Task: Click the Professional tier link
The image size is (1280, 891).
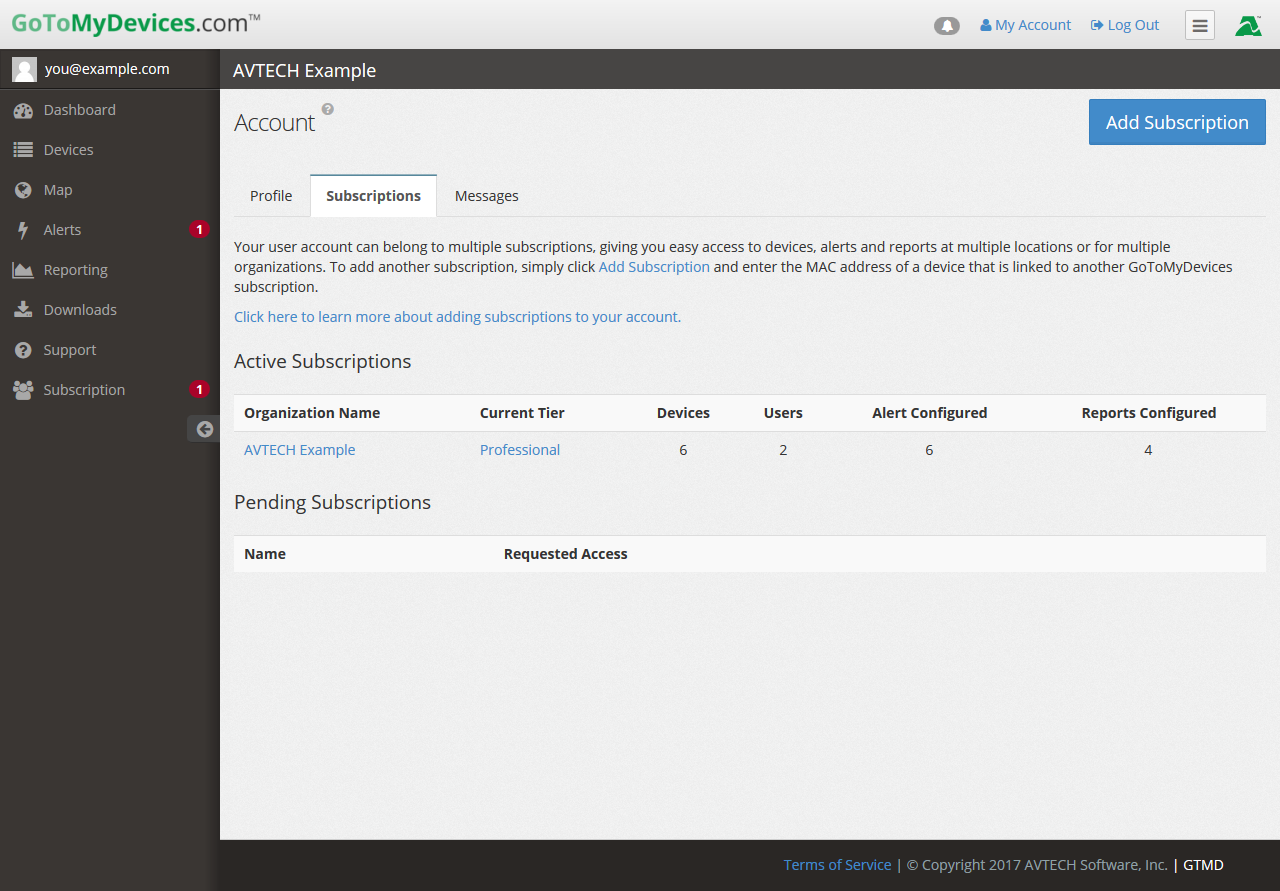Action: coord(519,450)
